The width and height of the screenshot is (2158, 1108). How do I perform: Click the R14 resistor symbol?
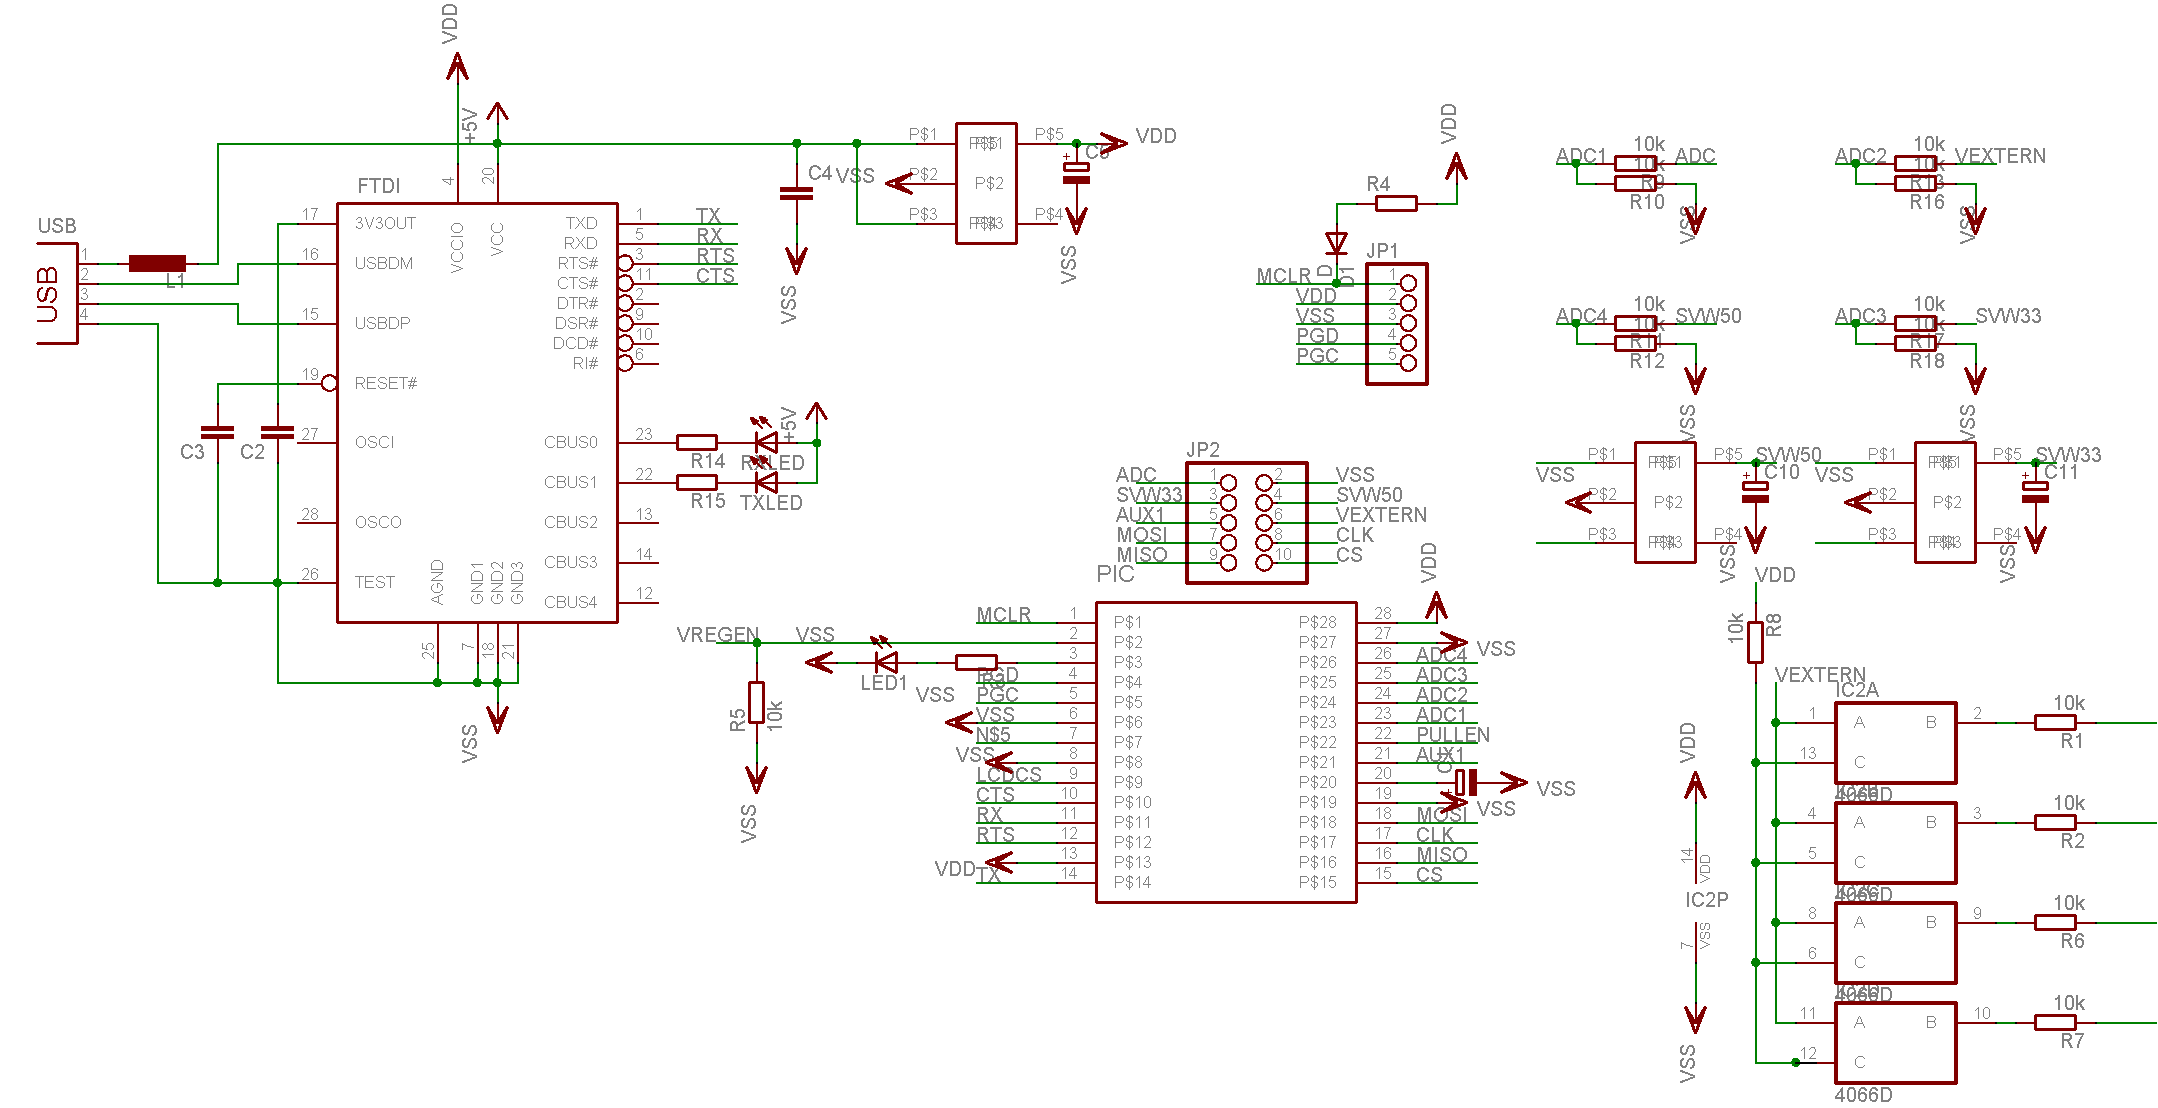[697, 442]
